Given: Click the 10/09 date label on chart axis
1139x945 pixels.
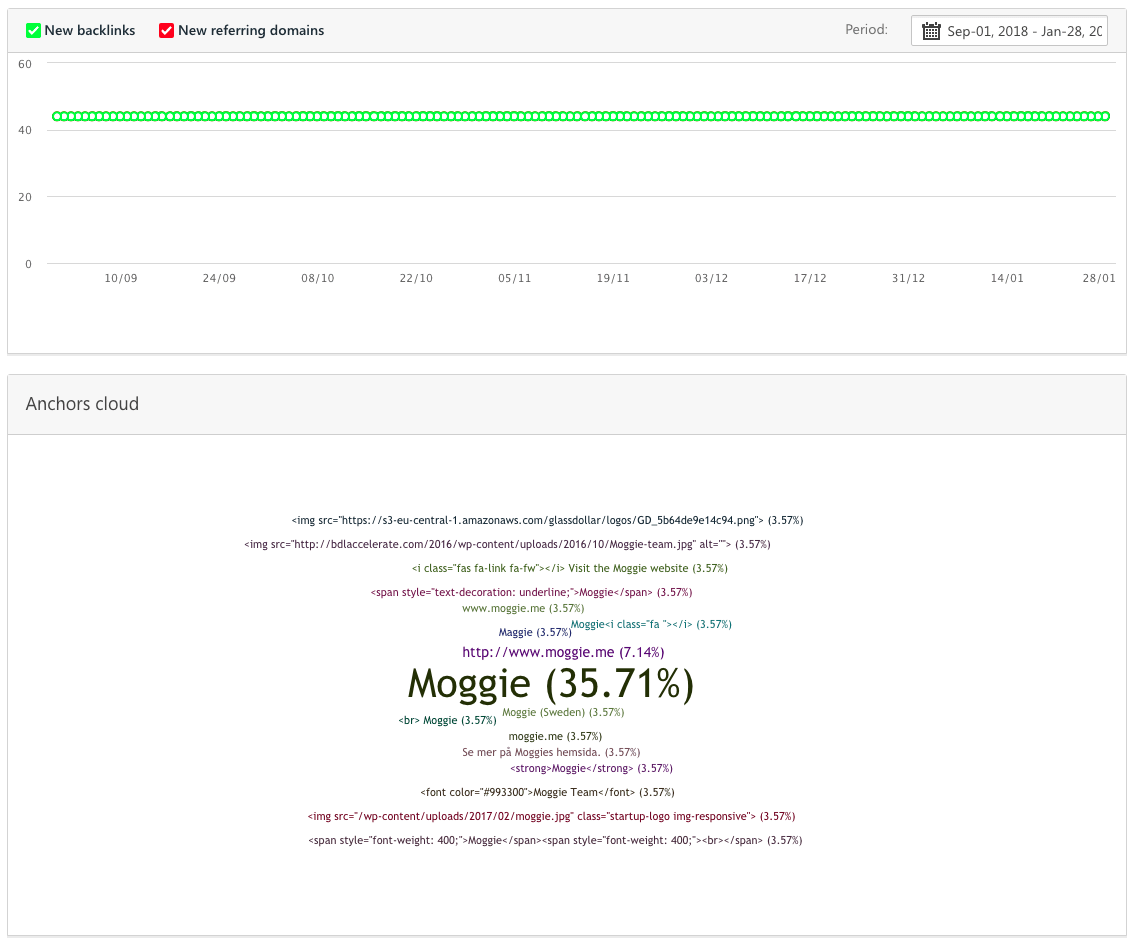Looking at the screenshot, I should pos(121,278).
